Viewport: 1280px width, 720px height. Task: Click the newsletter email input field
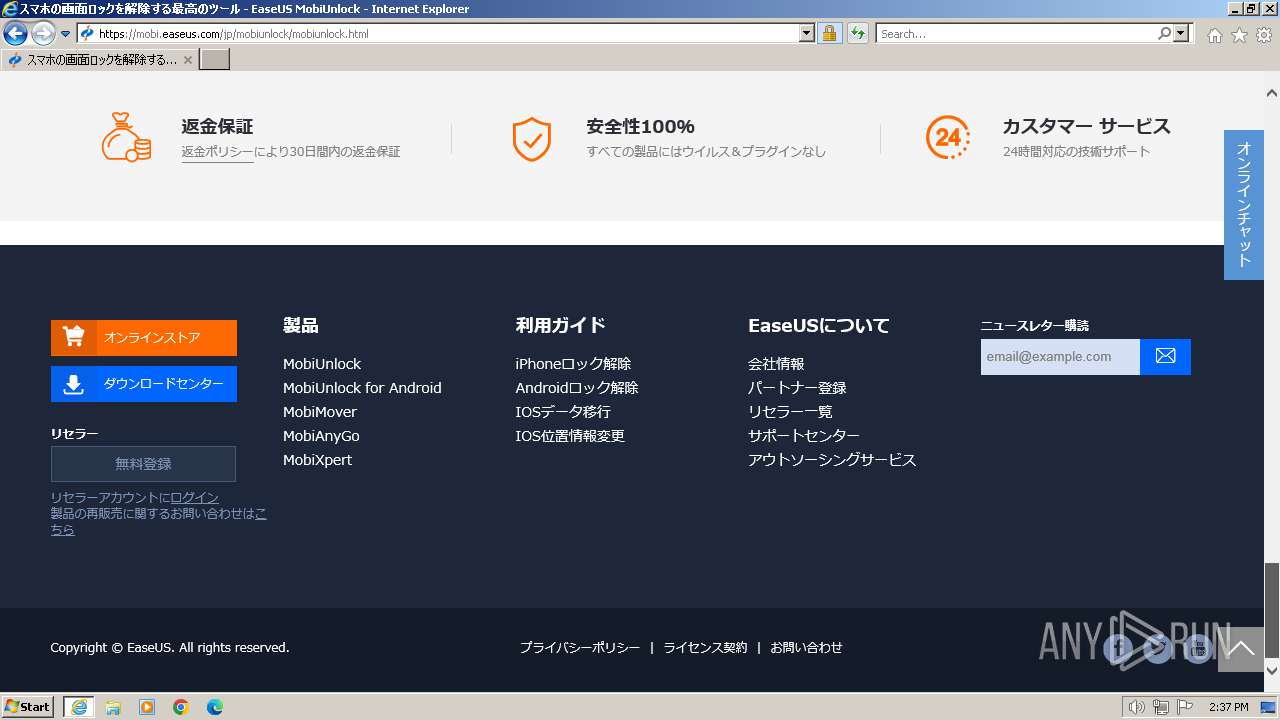1060,357
